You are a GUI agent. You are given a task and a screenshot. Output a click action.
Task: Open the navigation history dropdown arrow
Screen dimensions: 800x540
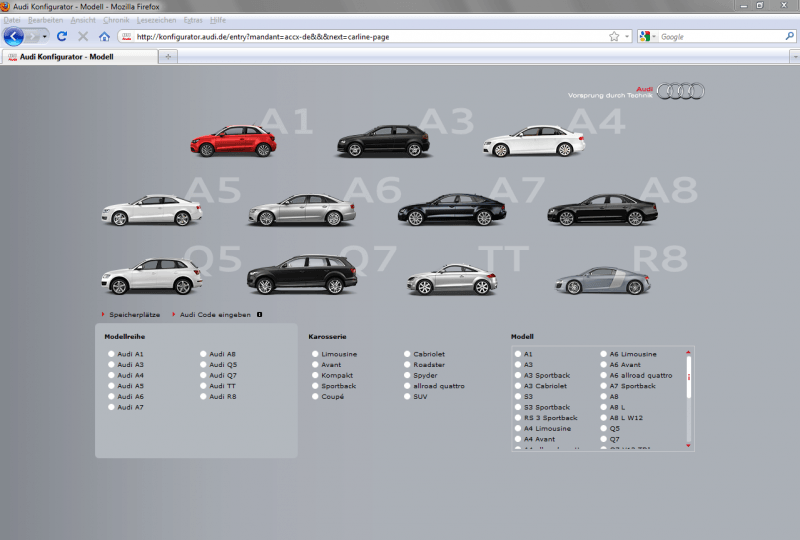pyautogui.click(x=45, y=37)
